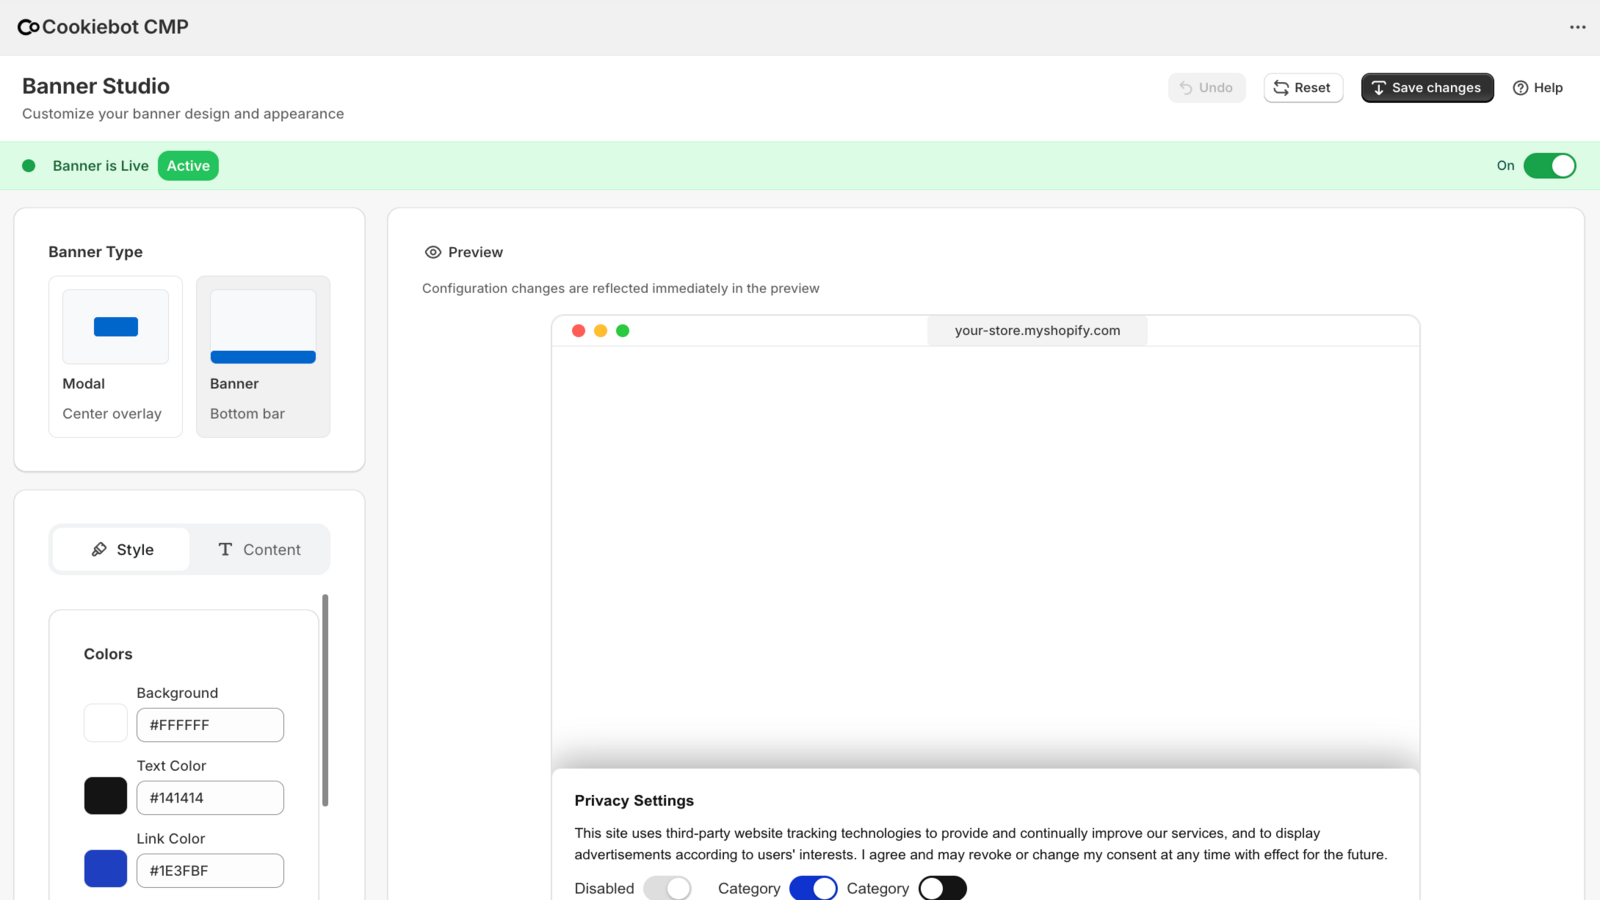1600x900 pixels.
Task: Turn off the banner On toggle
Action: point(1549,165)
